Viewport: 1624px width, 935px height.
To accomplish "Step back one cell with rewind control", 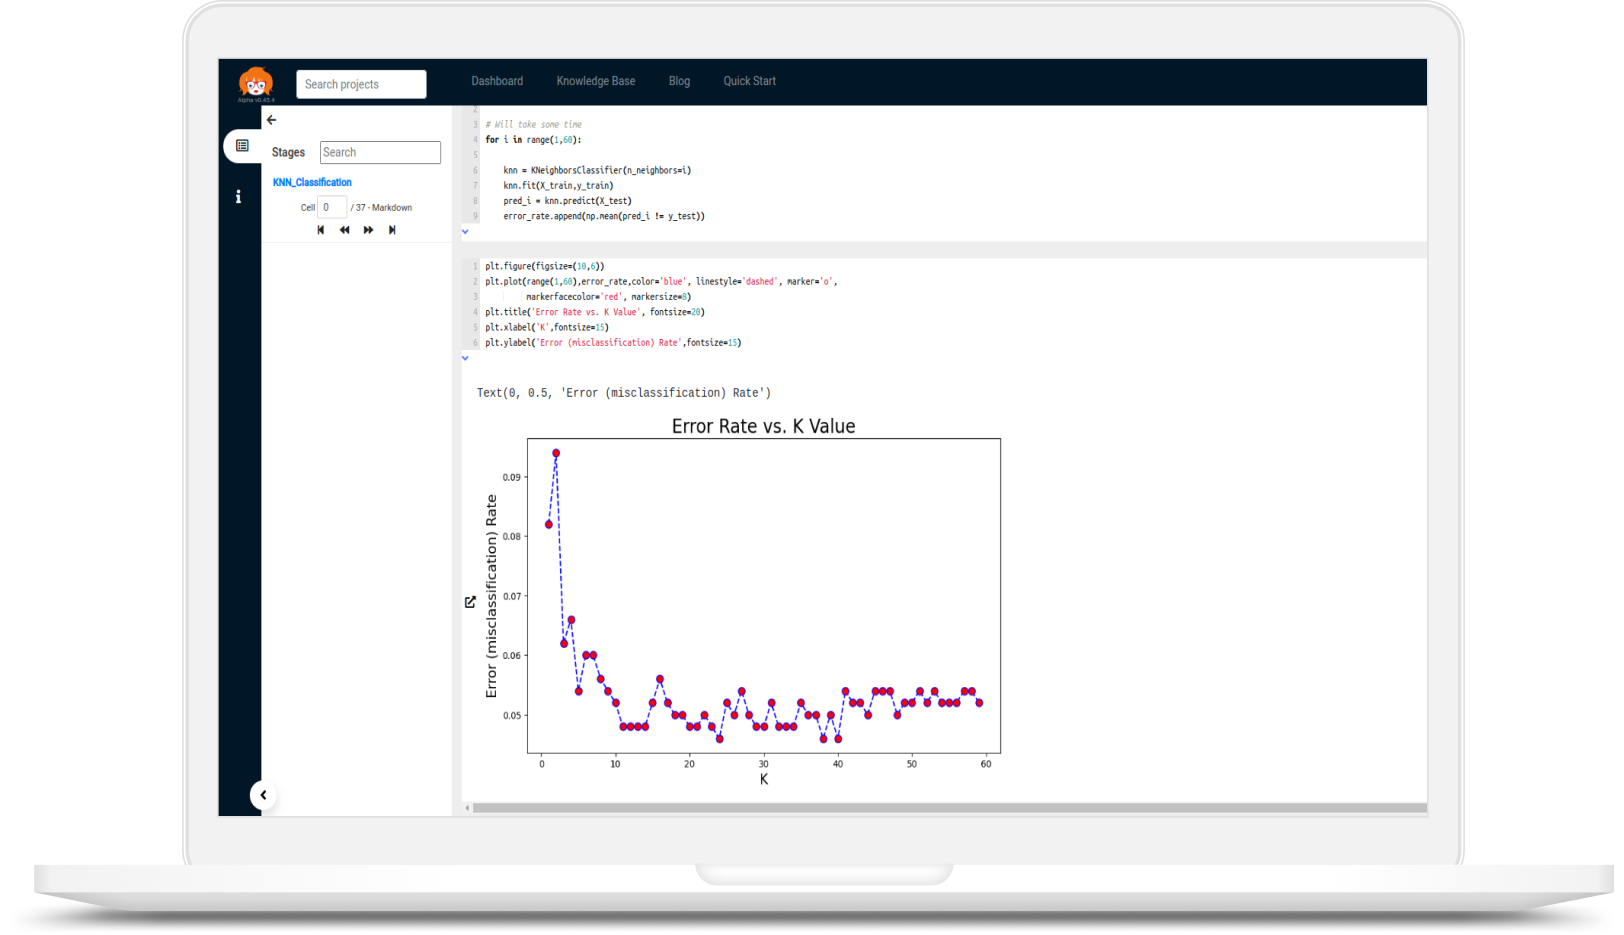I will tap(344, 230).
